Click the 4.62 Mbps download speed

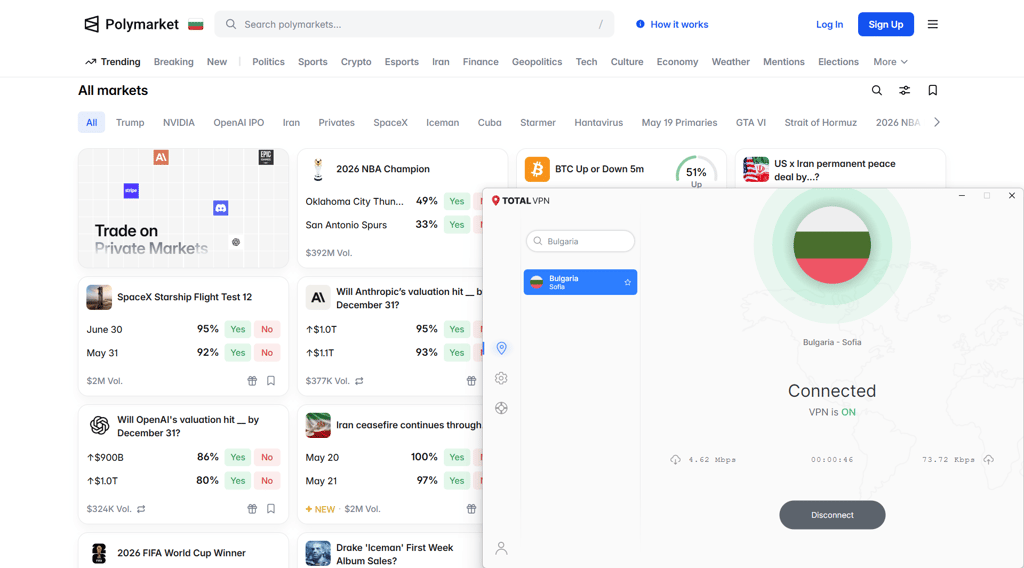click(712, 460)
